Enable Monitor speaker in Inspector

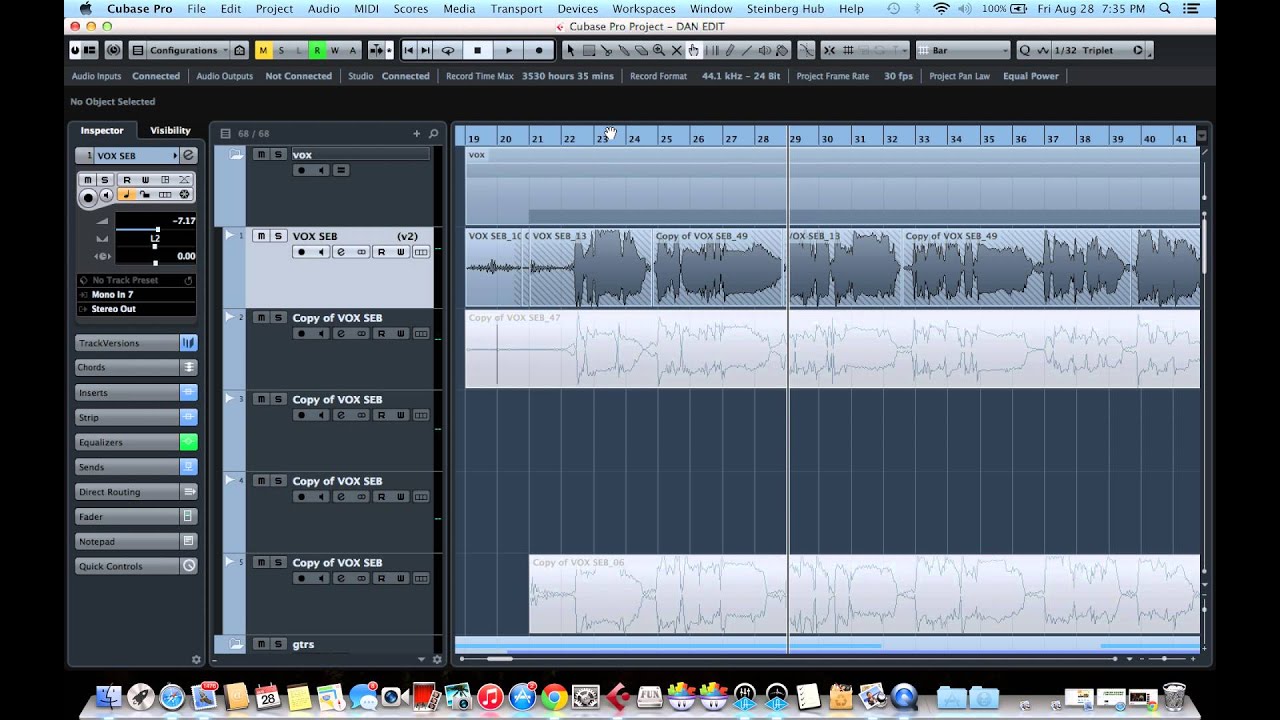(107, 195)
